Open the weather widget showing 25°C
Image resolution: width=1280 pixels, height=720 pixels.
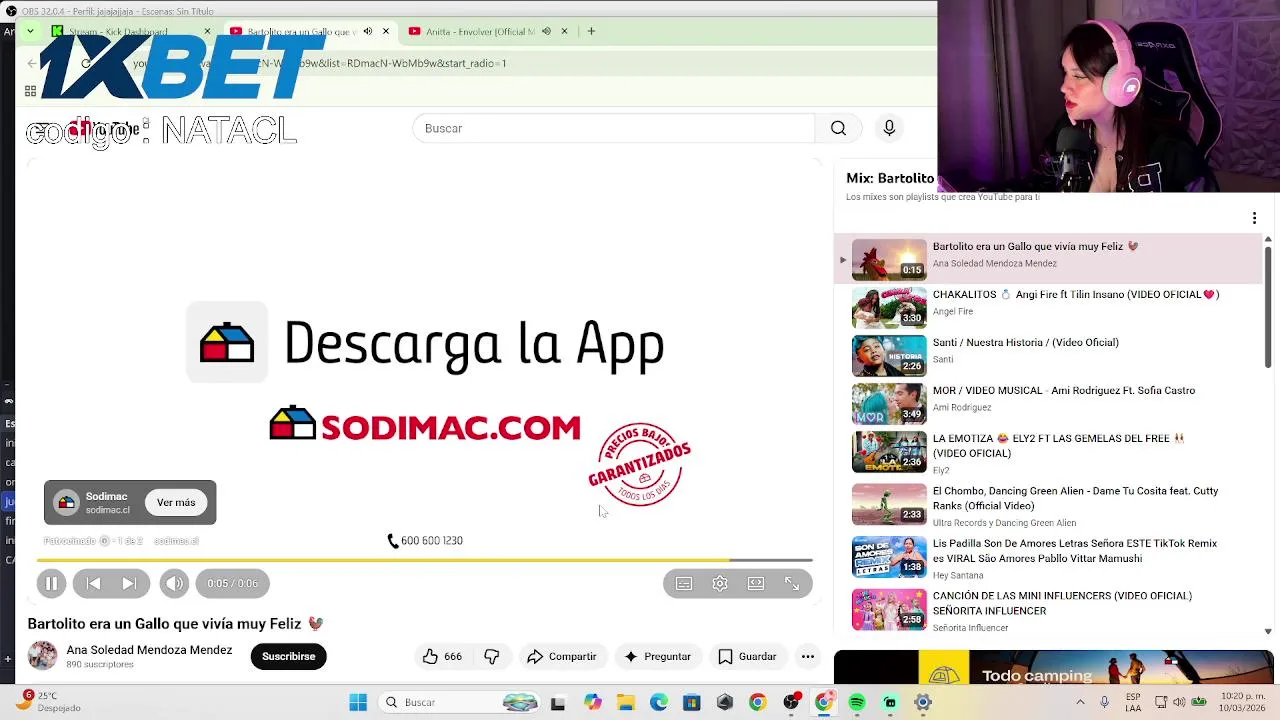tap(48, 702)
